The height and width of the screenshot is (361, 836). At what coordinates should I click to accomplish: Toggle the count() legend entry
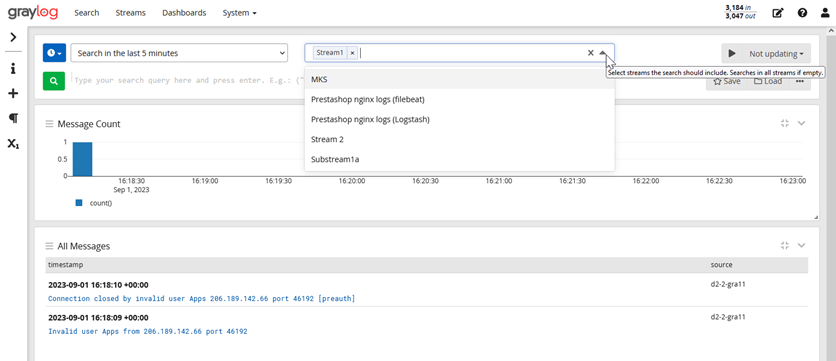[94, 203]
